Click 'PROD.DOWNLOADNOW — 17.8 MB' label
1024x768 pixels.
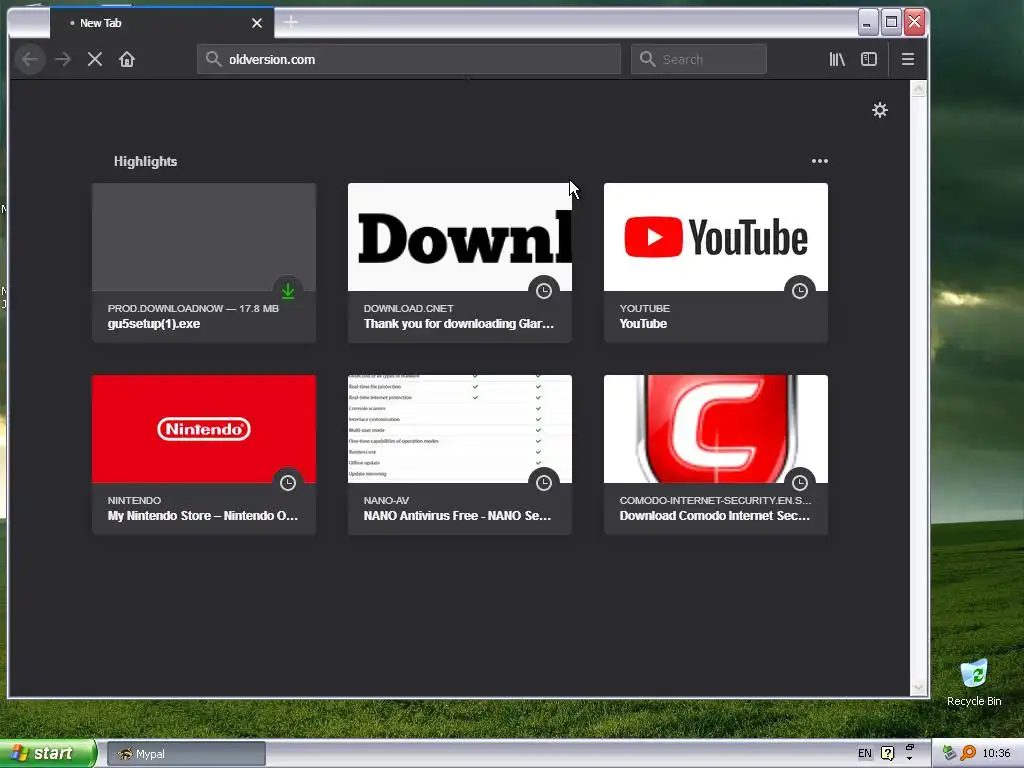[x=193, y=308]
